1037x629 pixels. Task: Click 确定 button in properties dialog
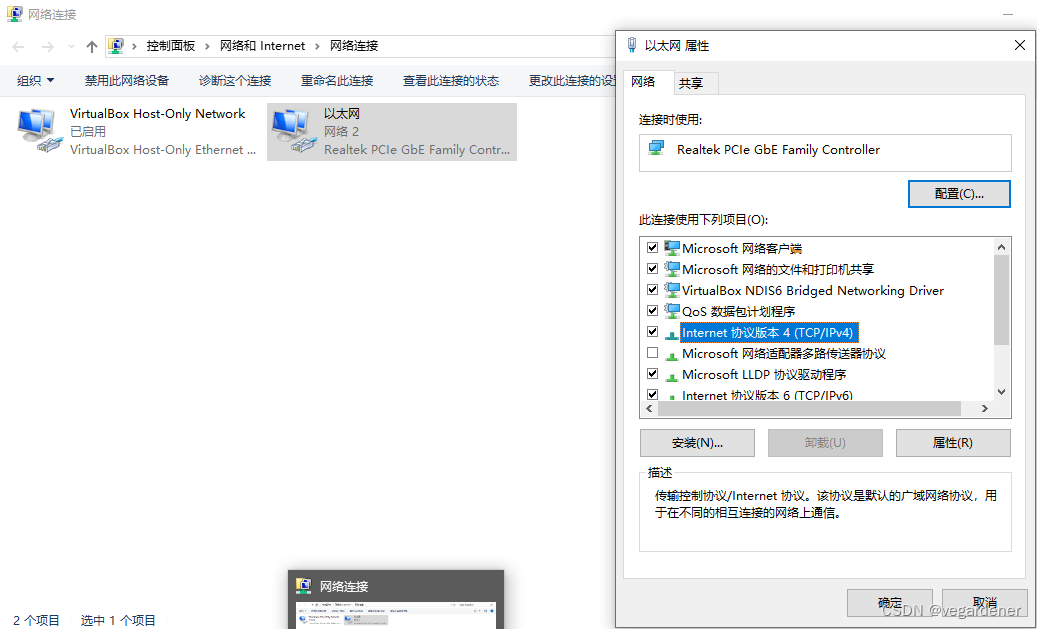890,603
